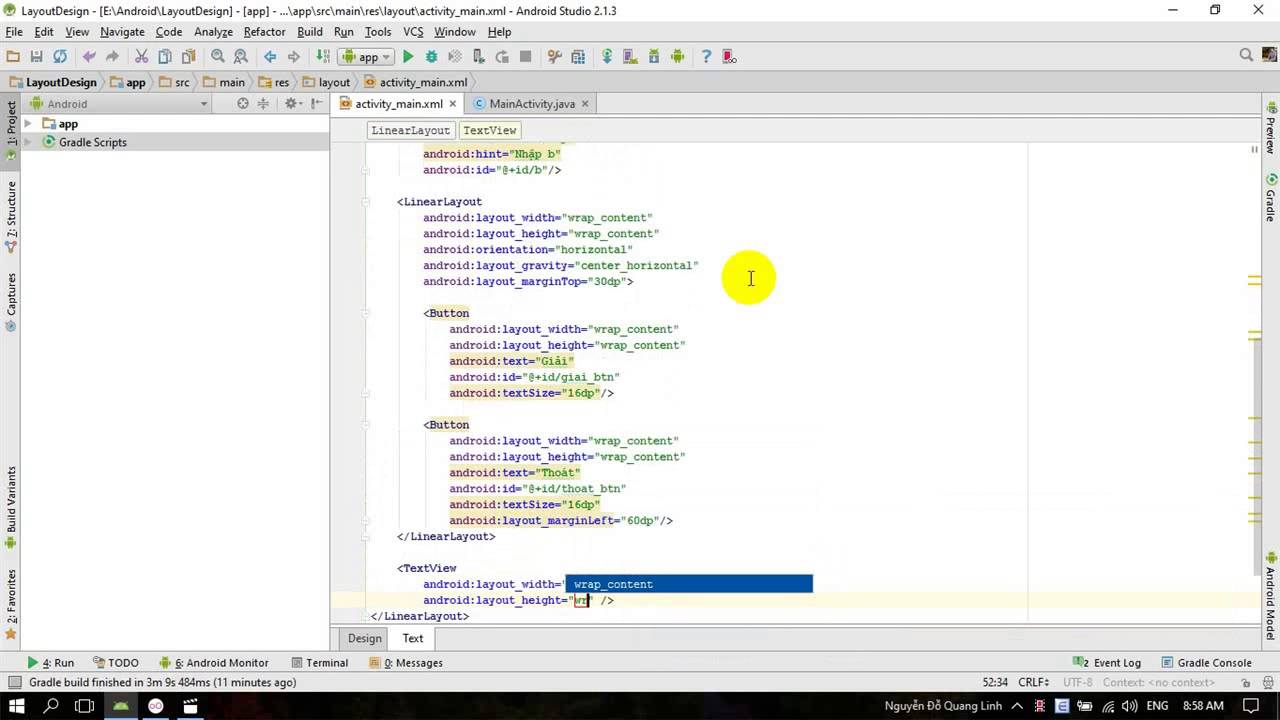This screenshot has height=720, width=1280.
Task: Click Android Studio taskbar icon
Action: click(121, 705)
